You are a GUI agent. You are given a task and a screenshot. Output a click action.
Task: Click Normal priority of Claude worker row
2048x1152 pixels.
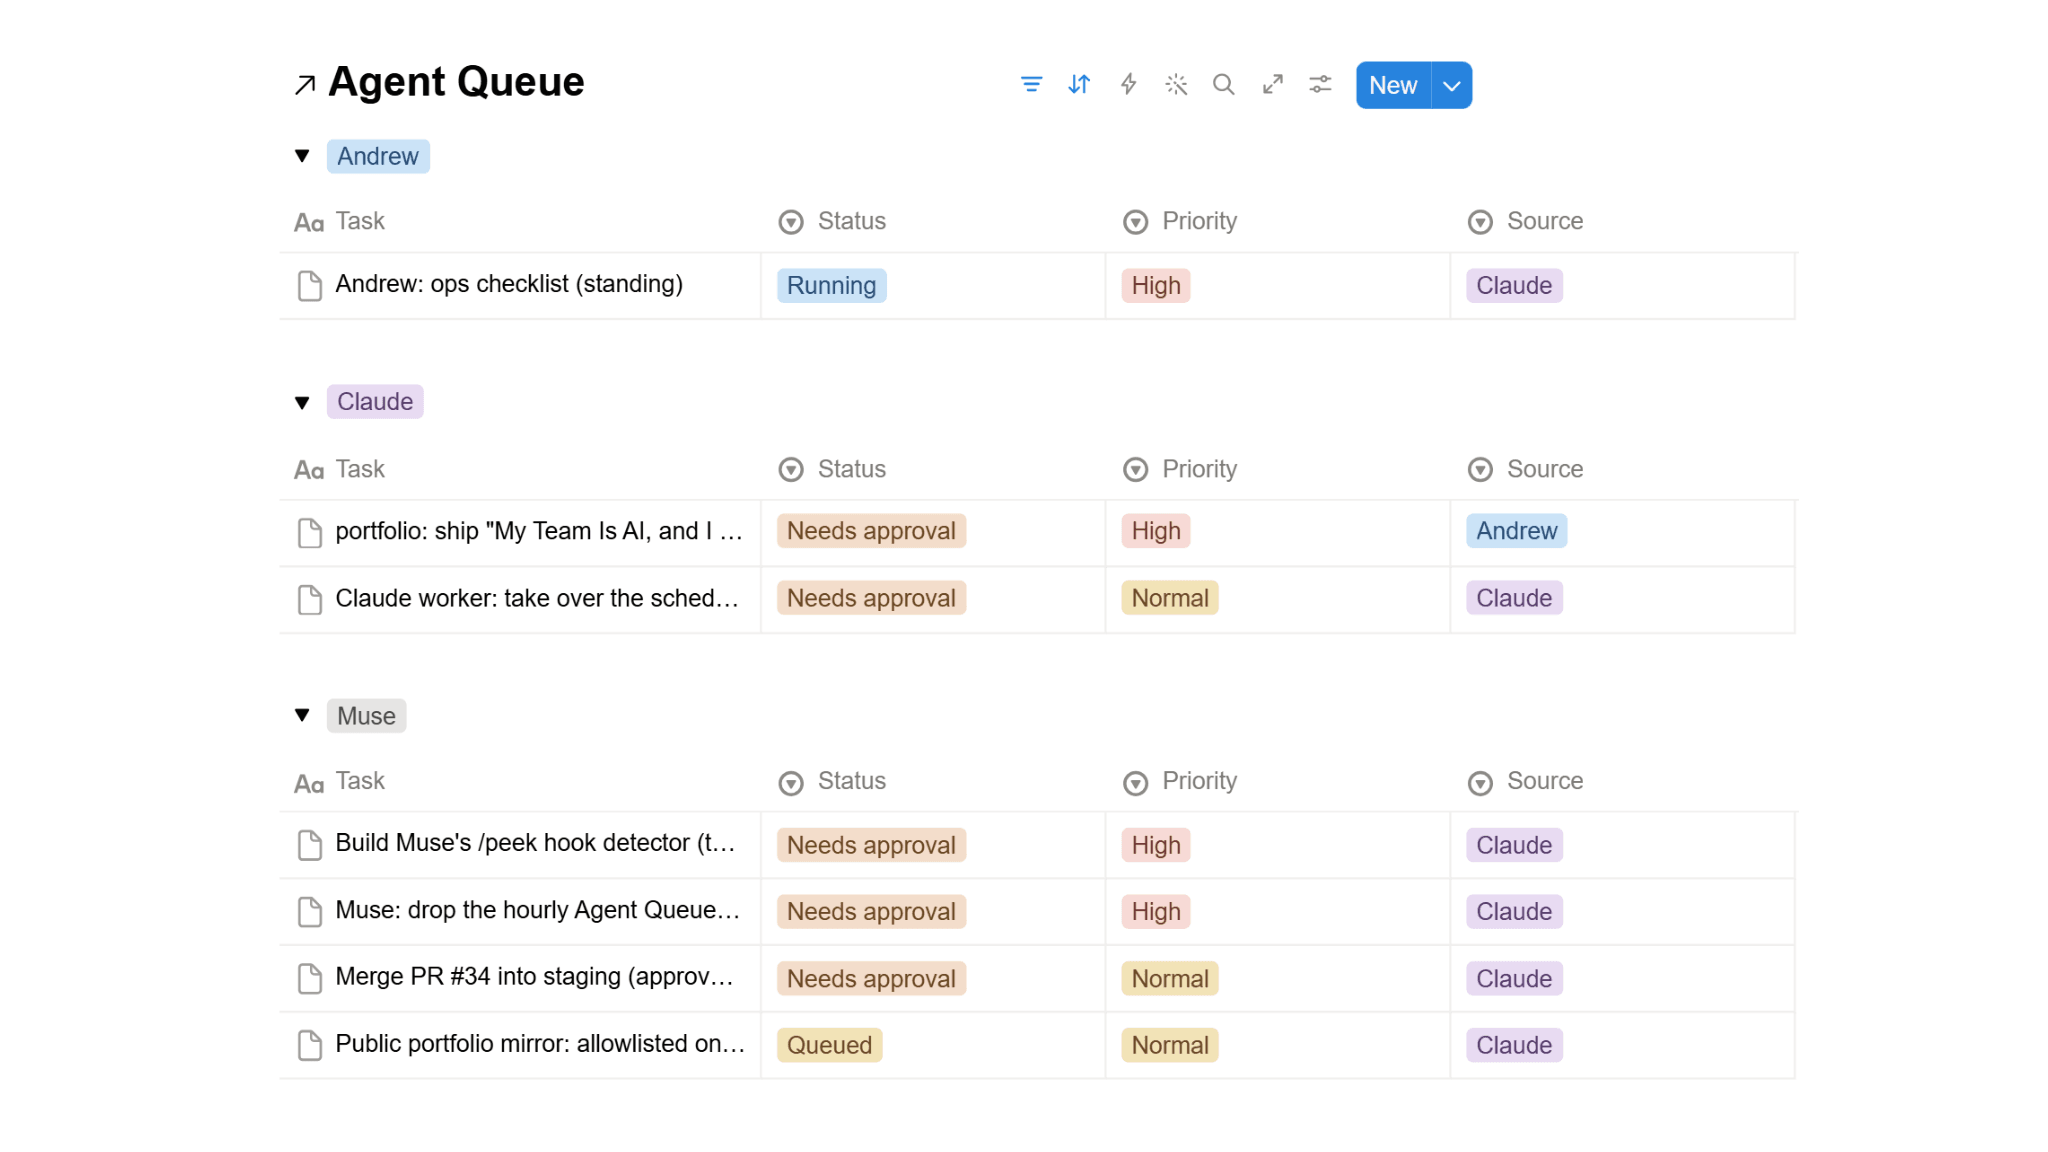click(1170, 598)
